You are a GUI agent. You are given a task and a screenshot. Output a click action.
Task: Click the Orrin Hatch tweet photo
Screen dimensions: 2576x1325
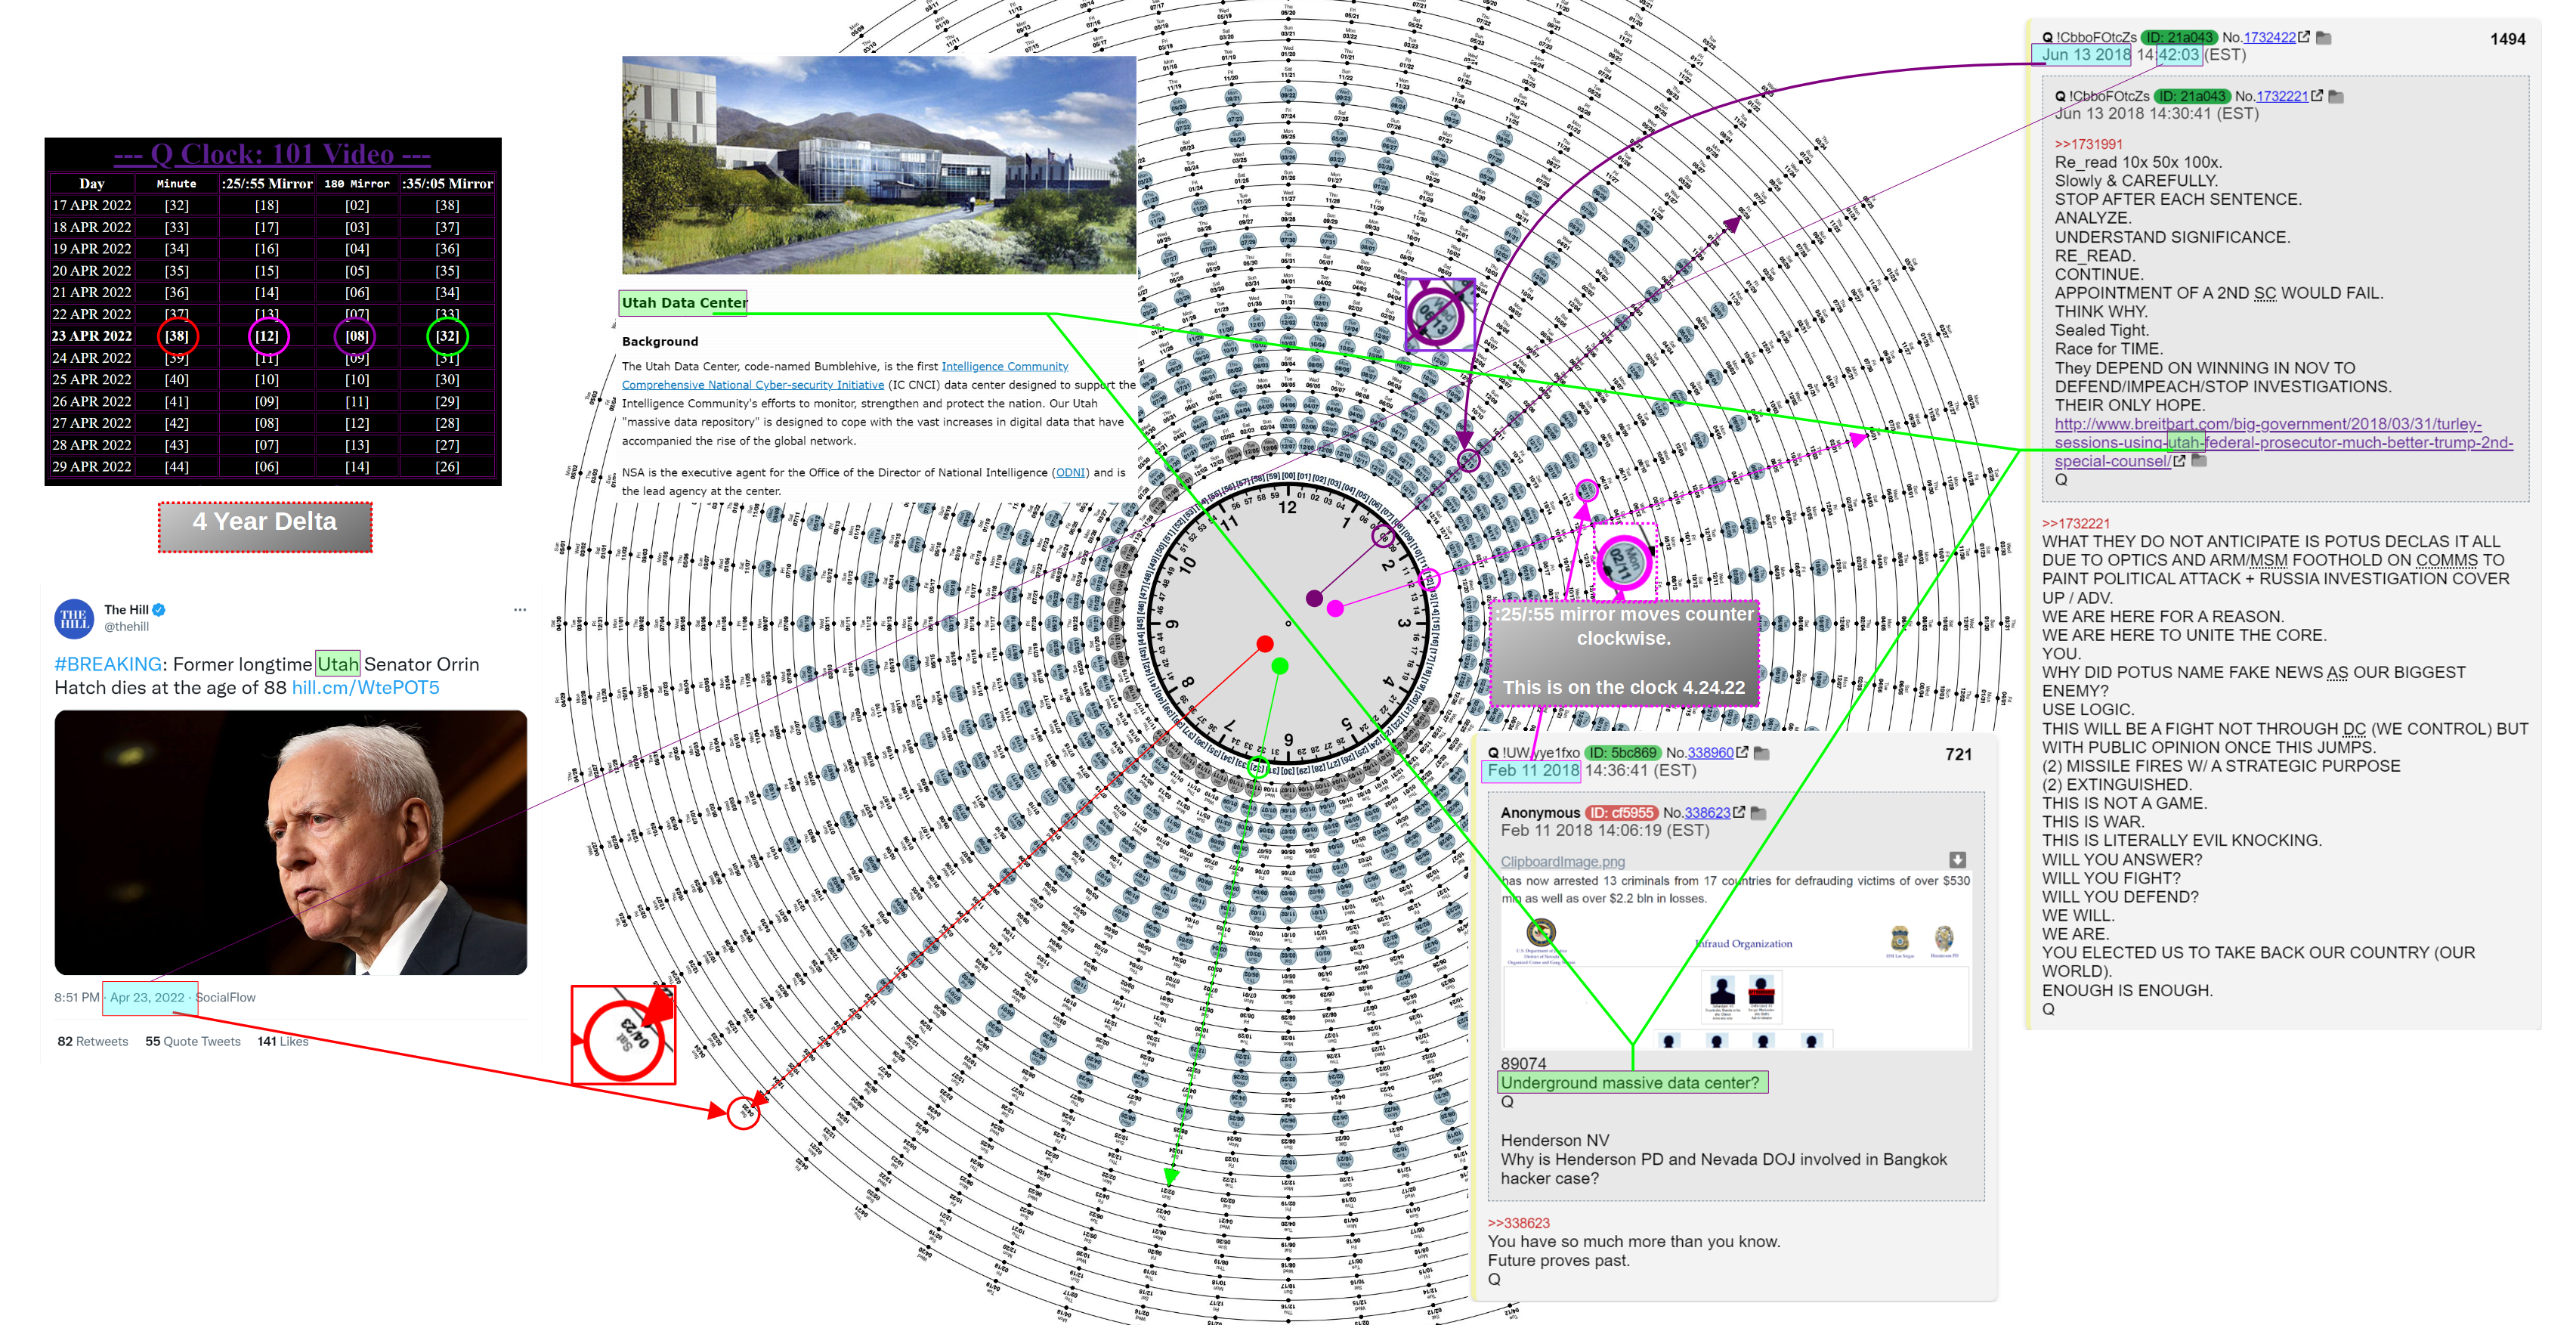coord(291,842)
